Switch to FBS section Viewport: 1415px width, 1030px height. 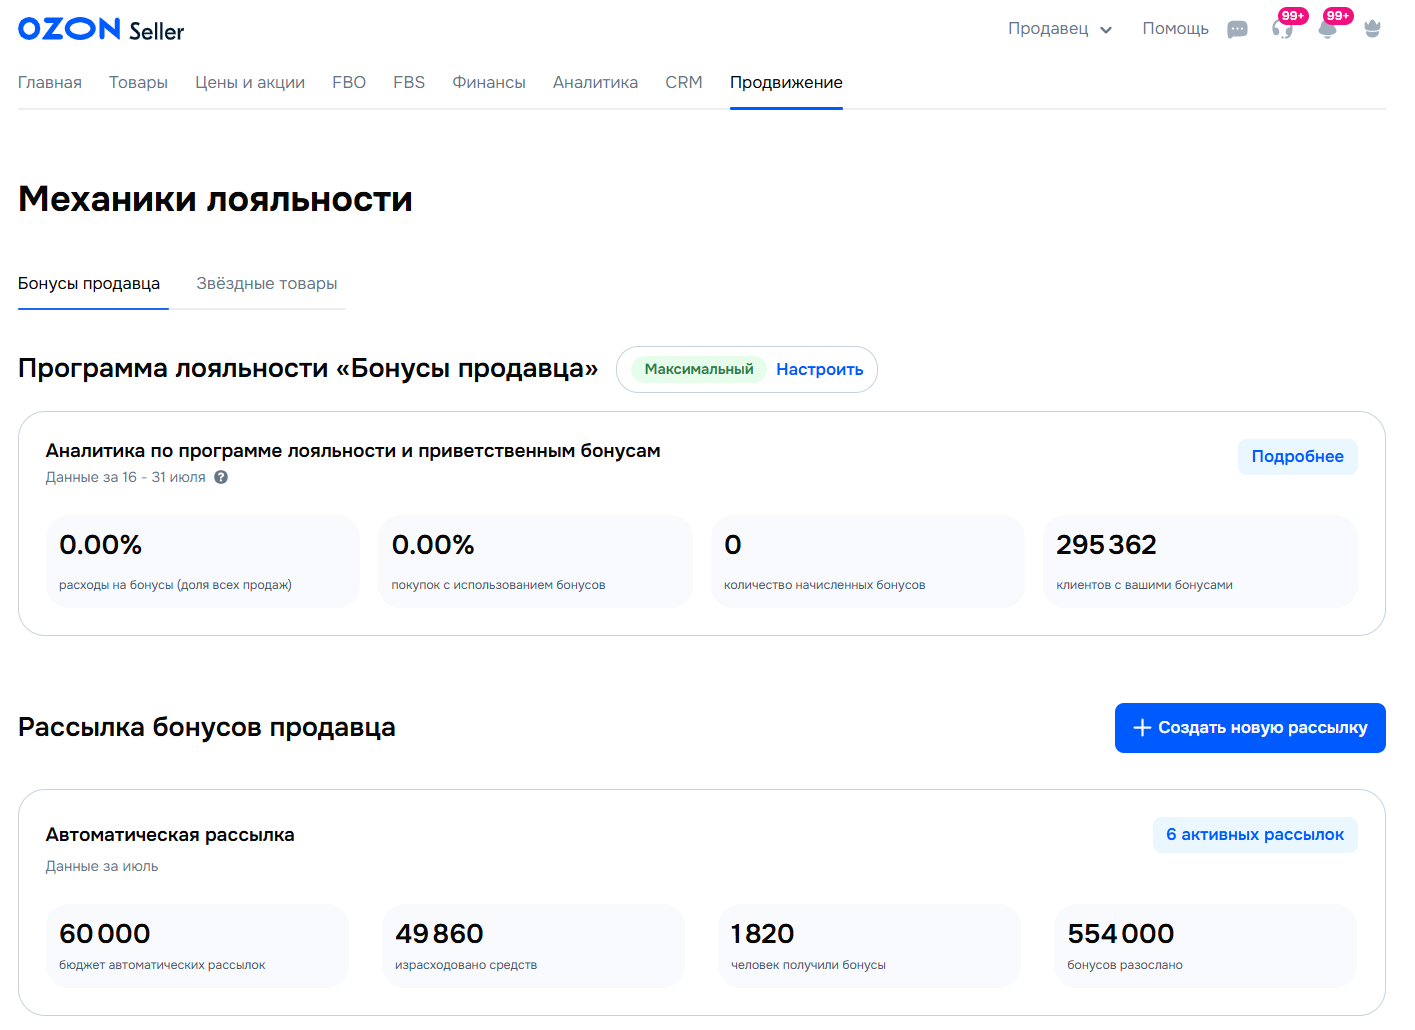(409, 82)
